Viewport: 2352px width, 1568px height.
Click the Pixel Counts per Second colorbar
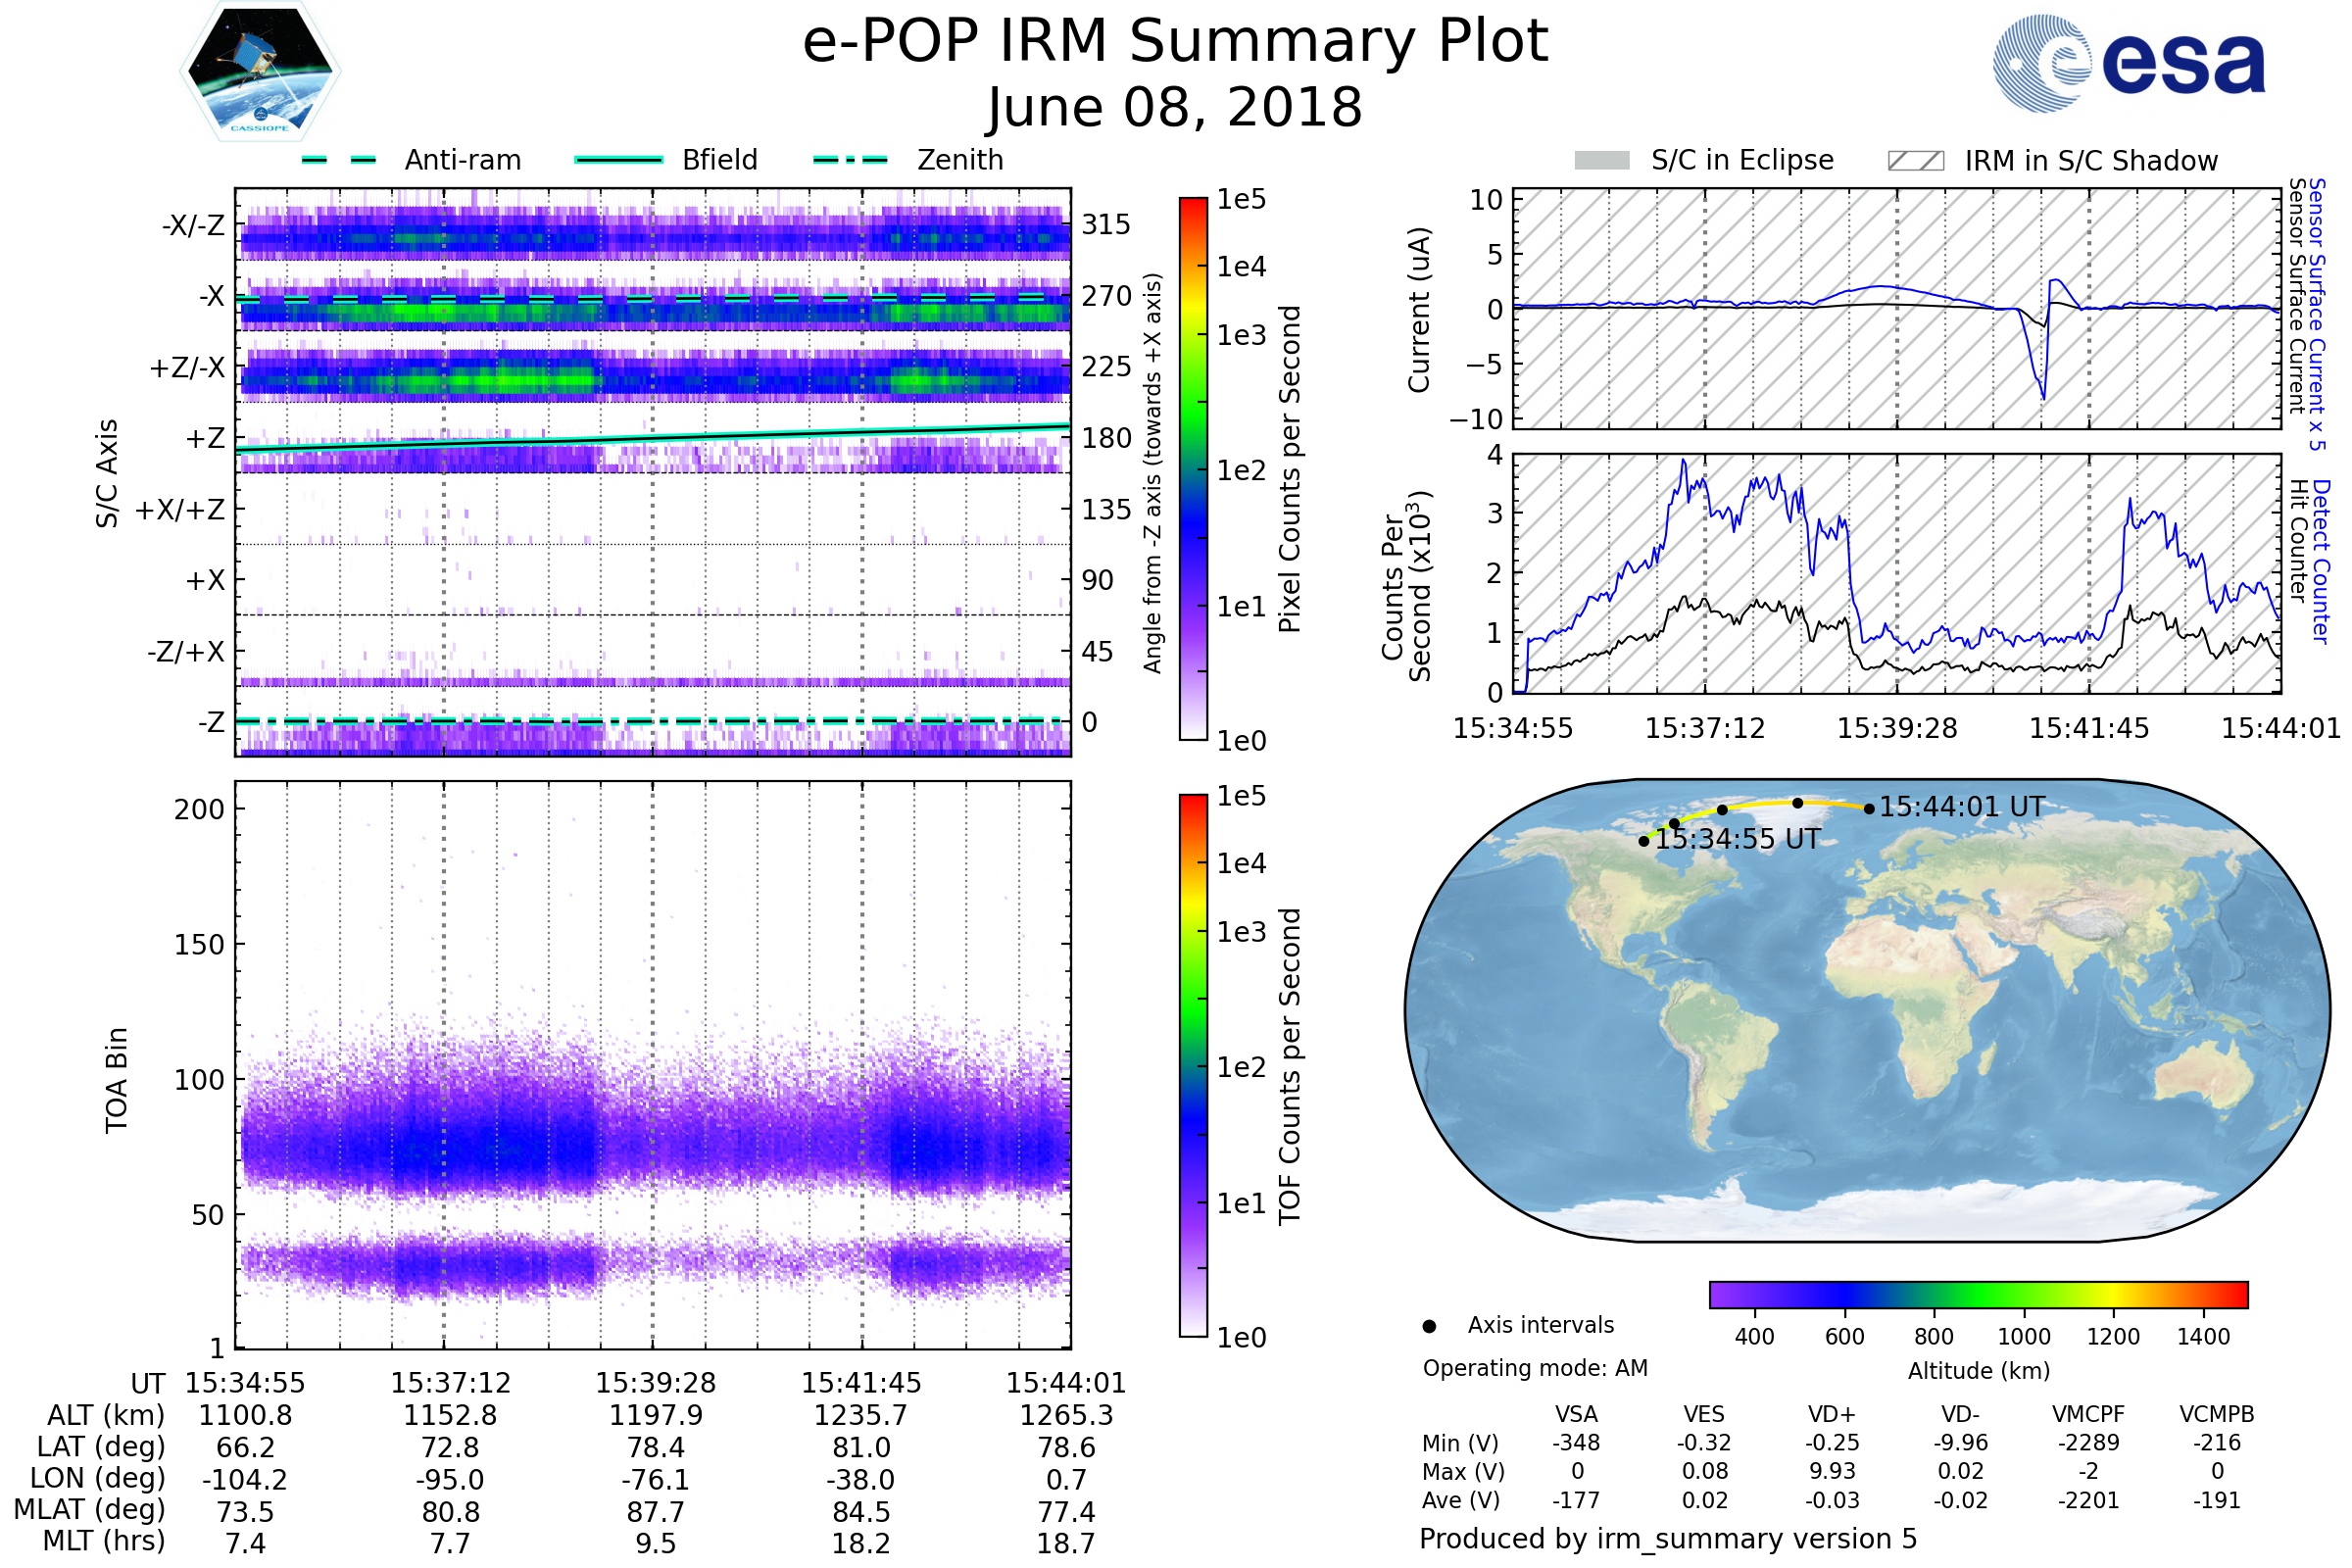pos(1193,469)
